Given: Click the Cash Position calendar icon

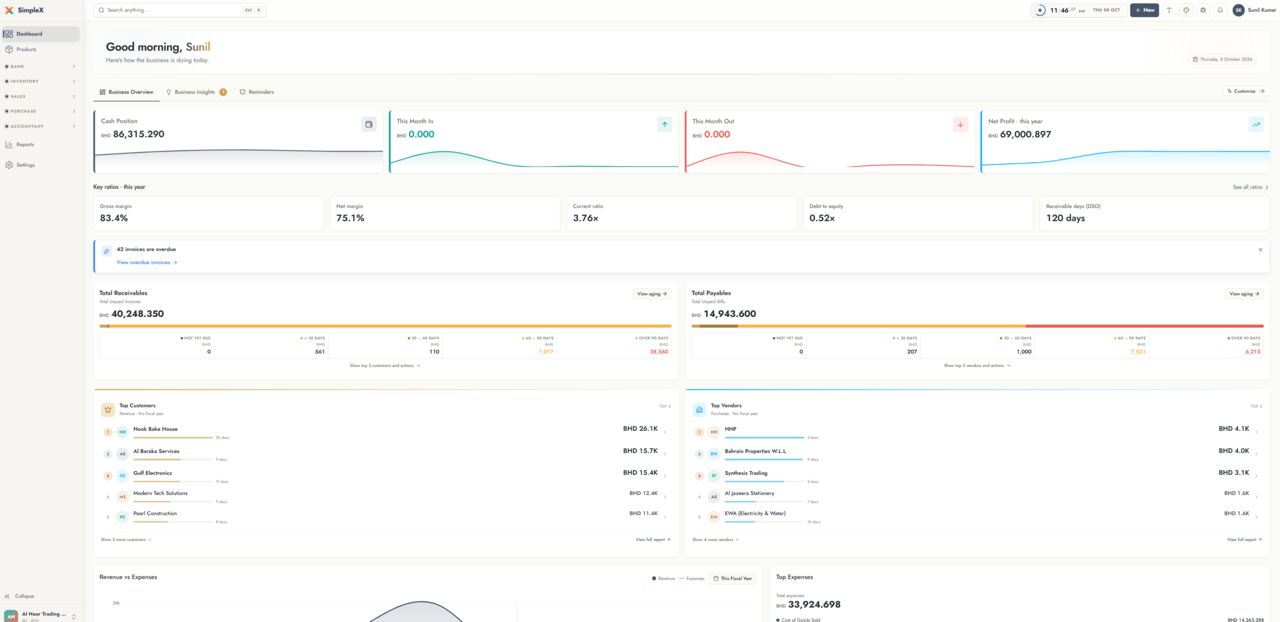Looking at the screenshot, I should point(369,124).
